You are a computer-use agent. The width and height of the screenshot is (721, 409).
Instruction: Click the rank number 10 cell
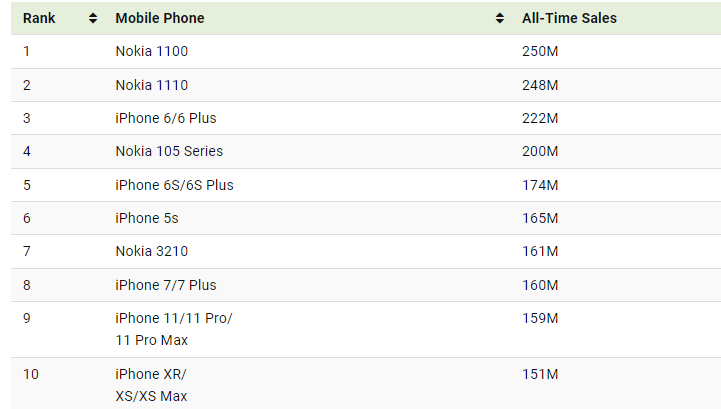click(31, 374)
